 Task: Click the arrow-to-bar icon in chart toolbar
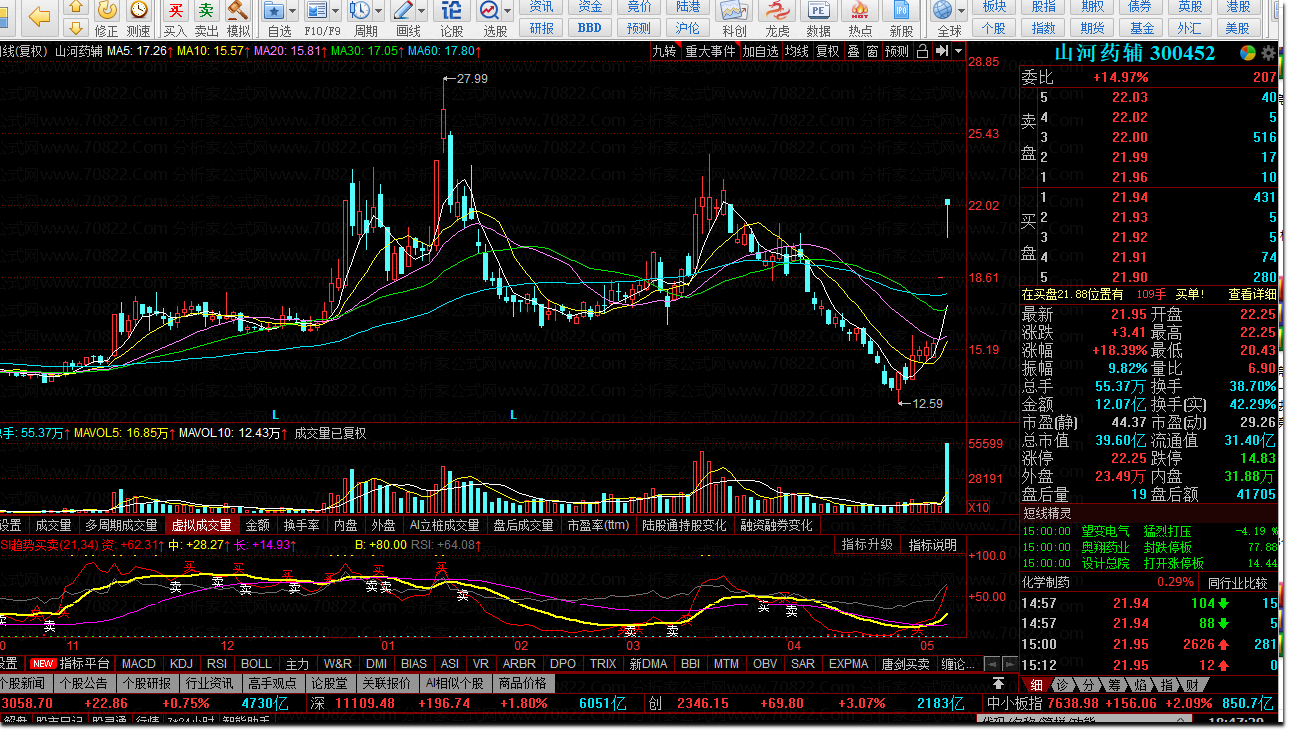coord(941,51)
